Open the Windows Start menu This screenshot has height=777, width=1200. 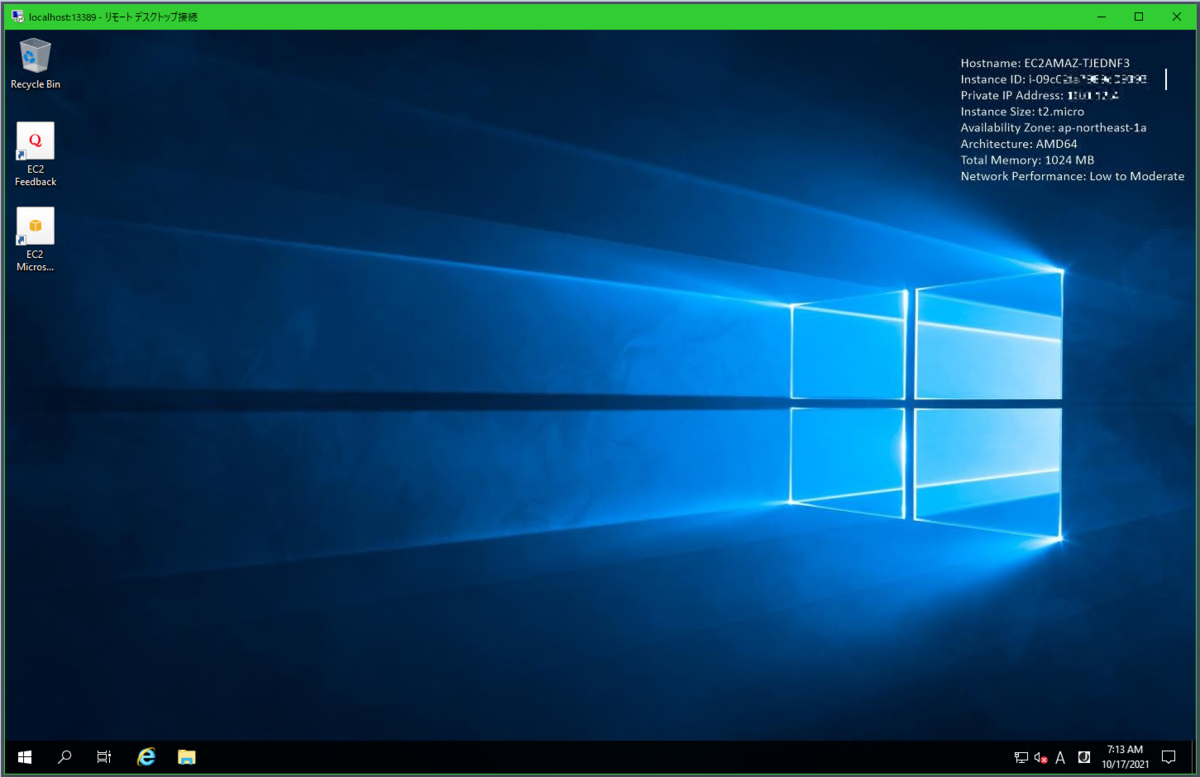tap(25, 757)
